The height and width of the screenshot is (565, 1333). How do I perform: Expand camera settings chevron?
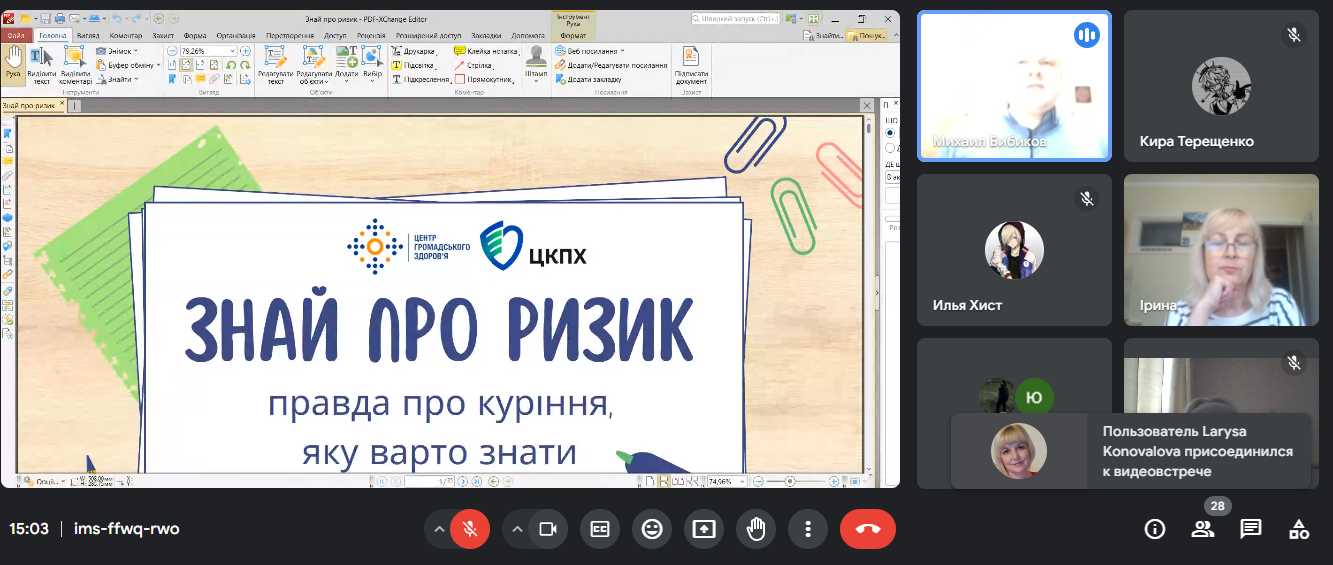point(517,529)
